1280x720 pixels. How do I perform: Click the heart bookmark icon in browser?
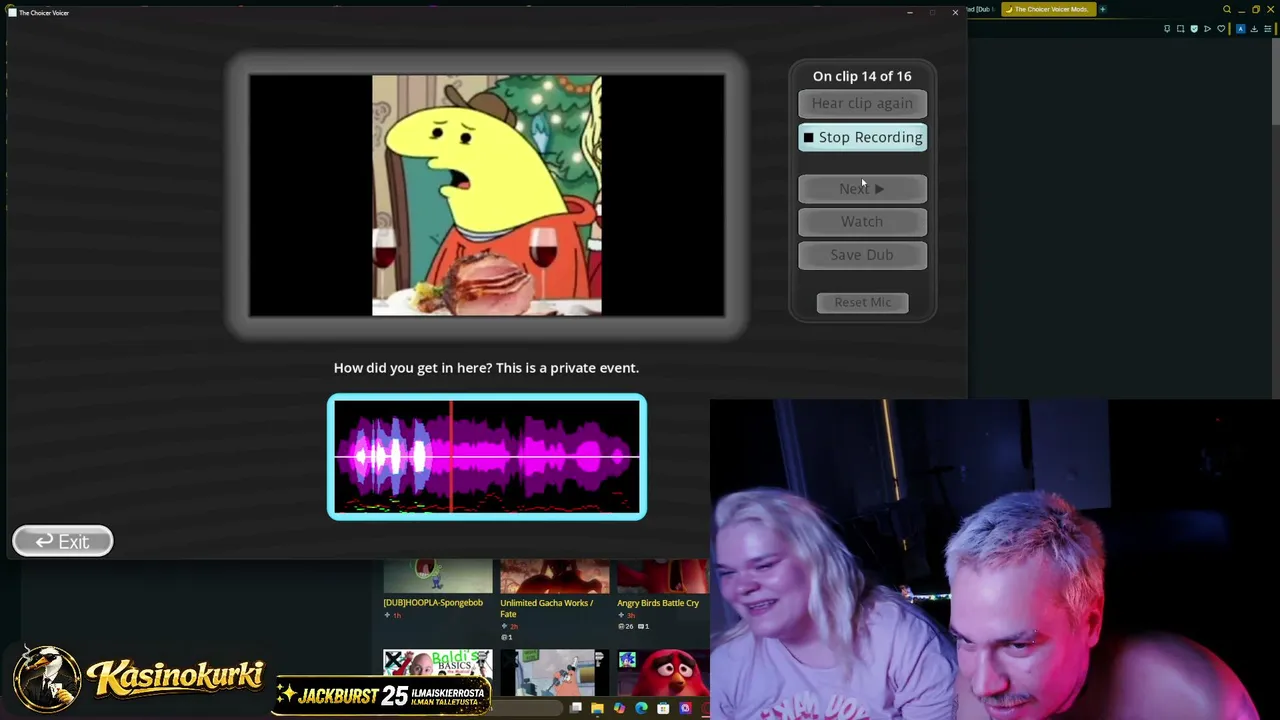[1221, 29]
